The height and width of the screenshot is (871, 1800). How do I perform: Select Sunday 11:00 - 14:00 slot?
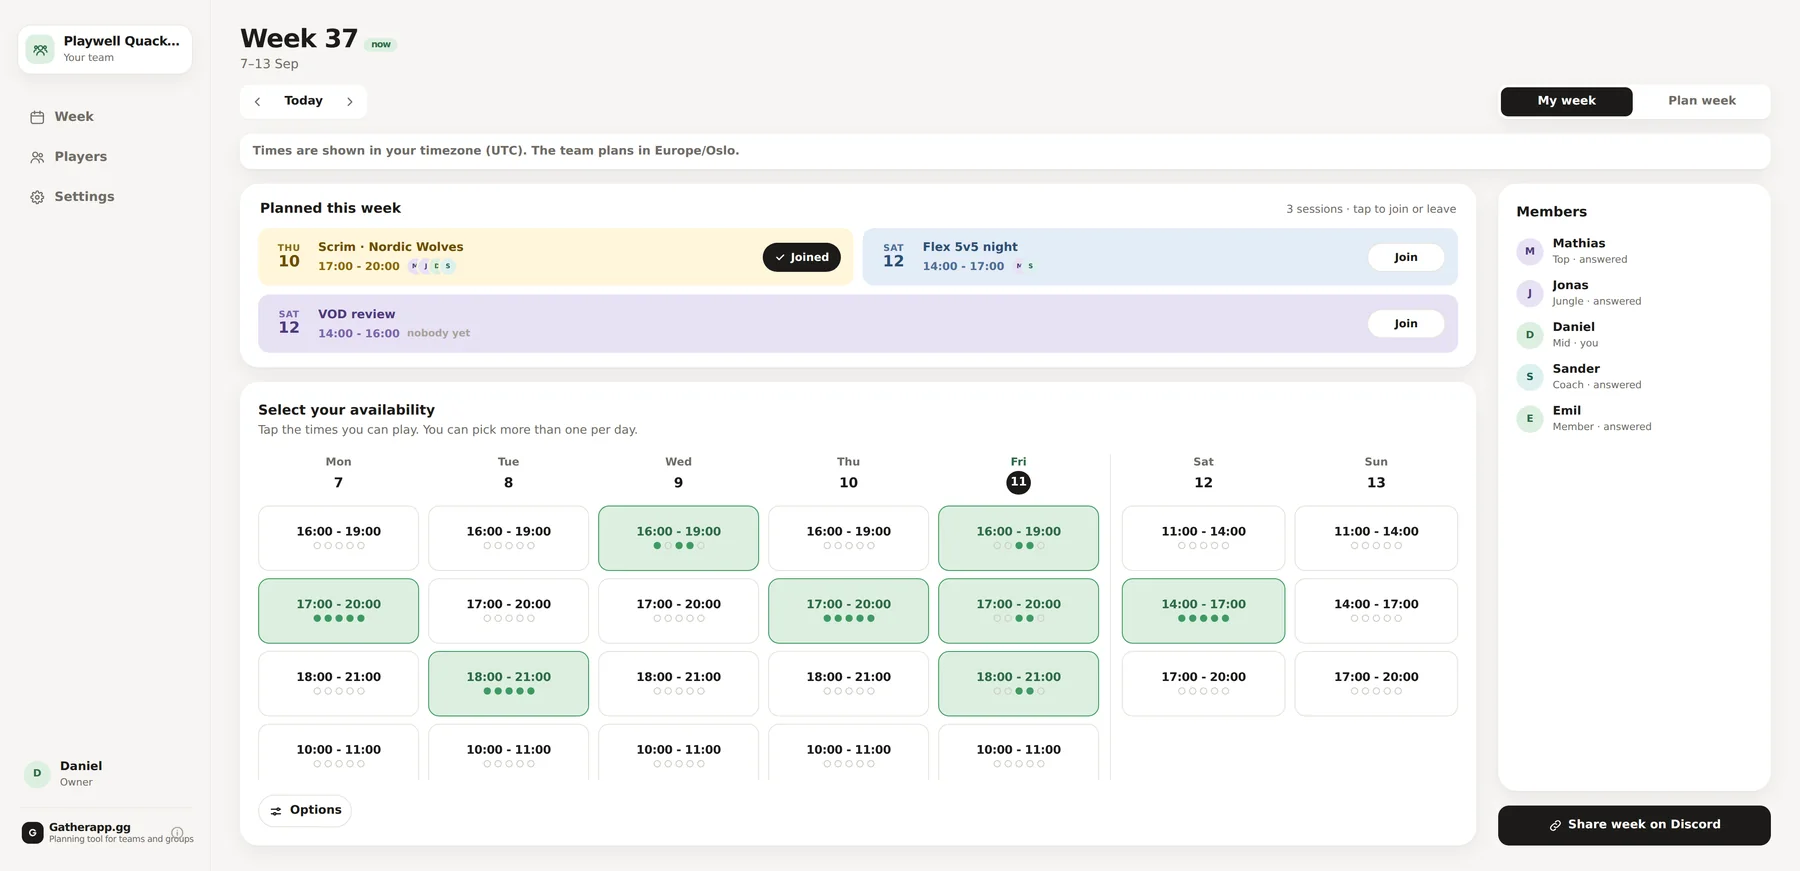(x=1376, y=538)
